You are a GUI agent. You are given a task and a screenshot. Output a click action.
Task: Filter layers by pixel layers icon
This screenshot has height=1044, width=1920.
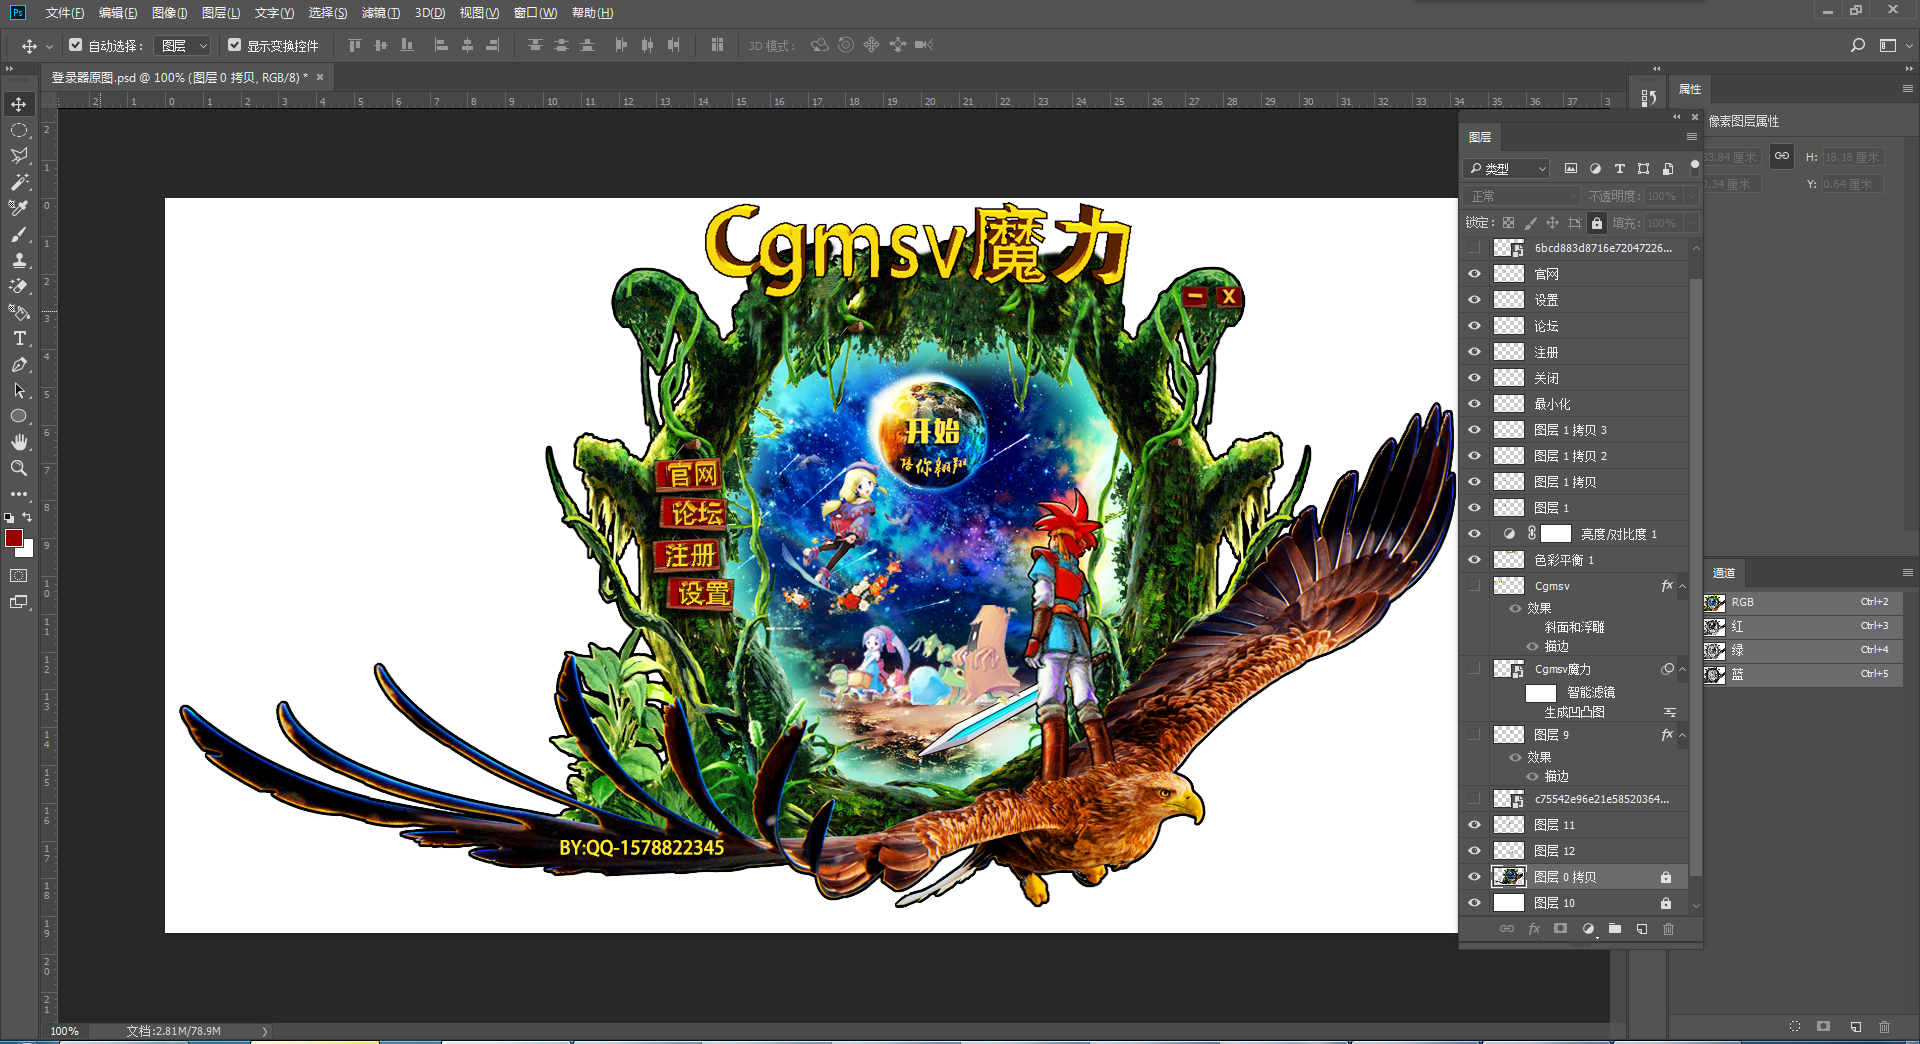(x=1571, y=169)
